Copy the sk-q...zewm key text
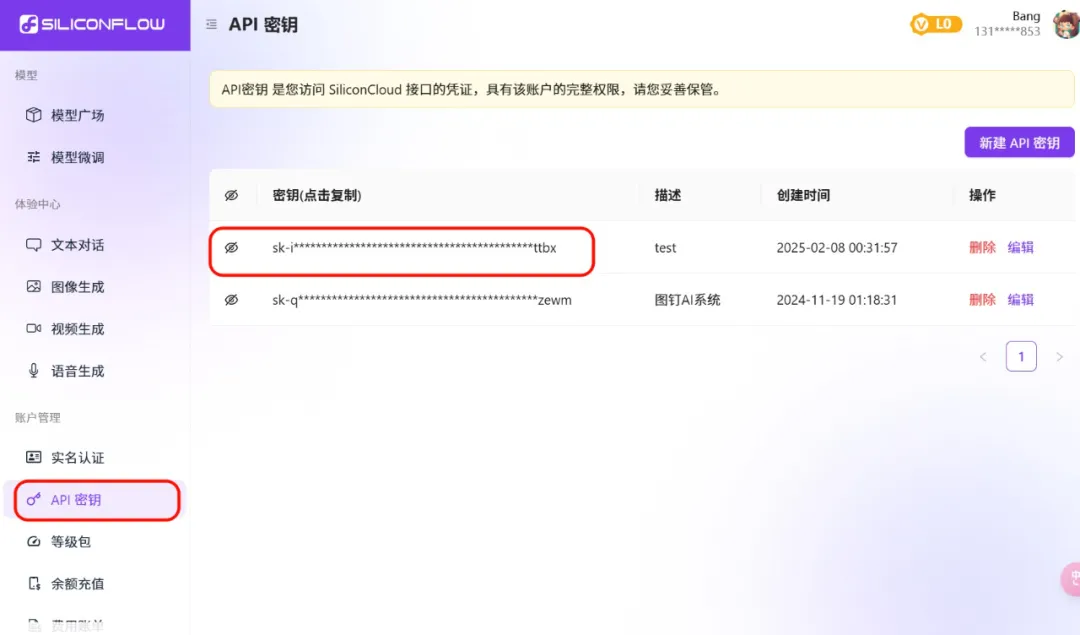The width and height of the screenshot is (1080, 635). pos(421,300)
